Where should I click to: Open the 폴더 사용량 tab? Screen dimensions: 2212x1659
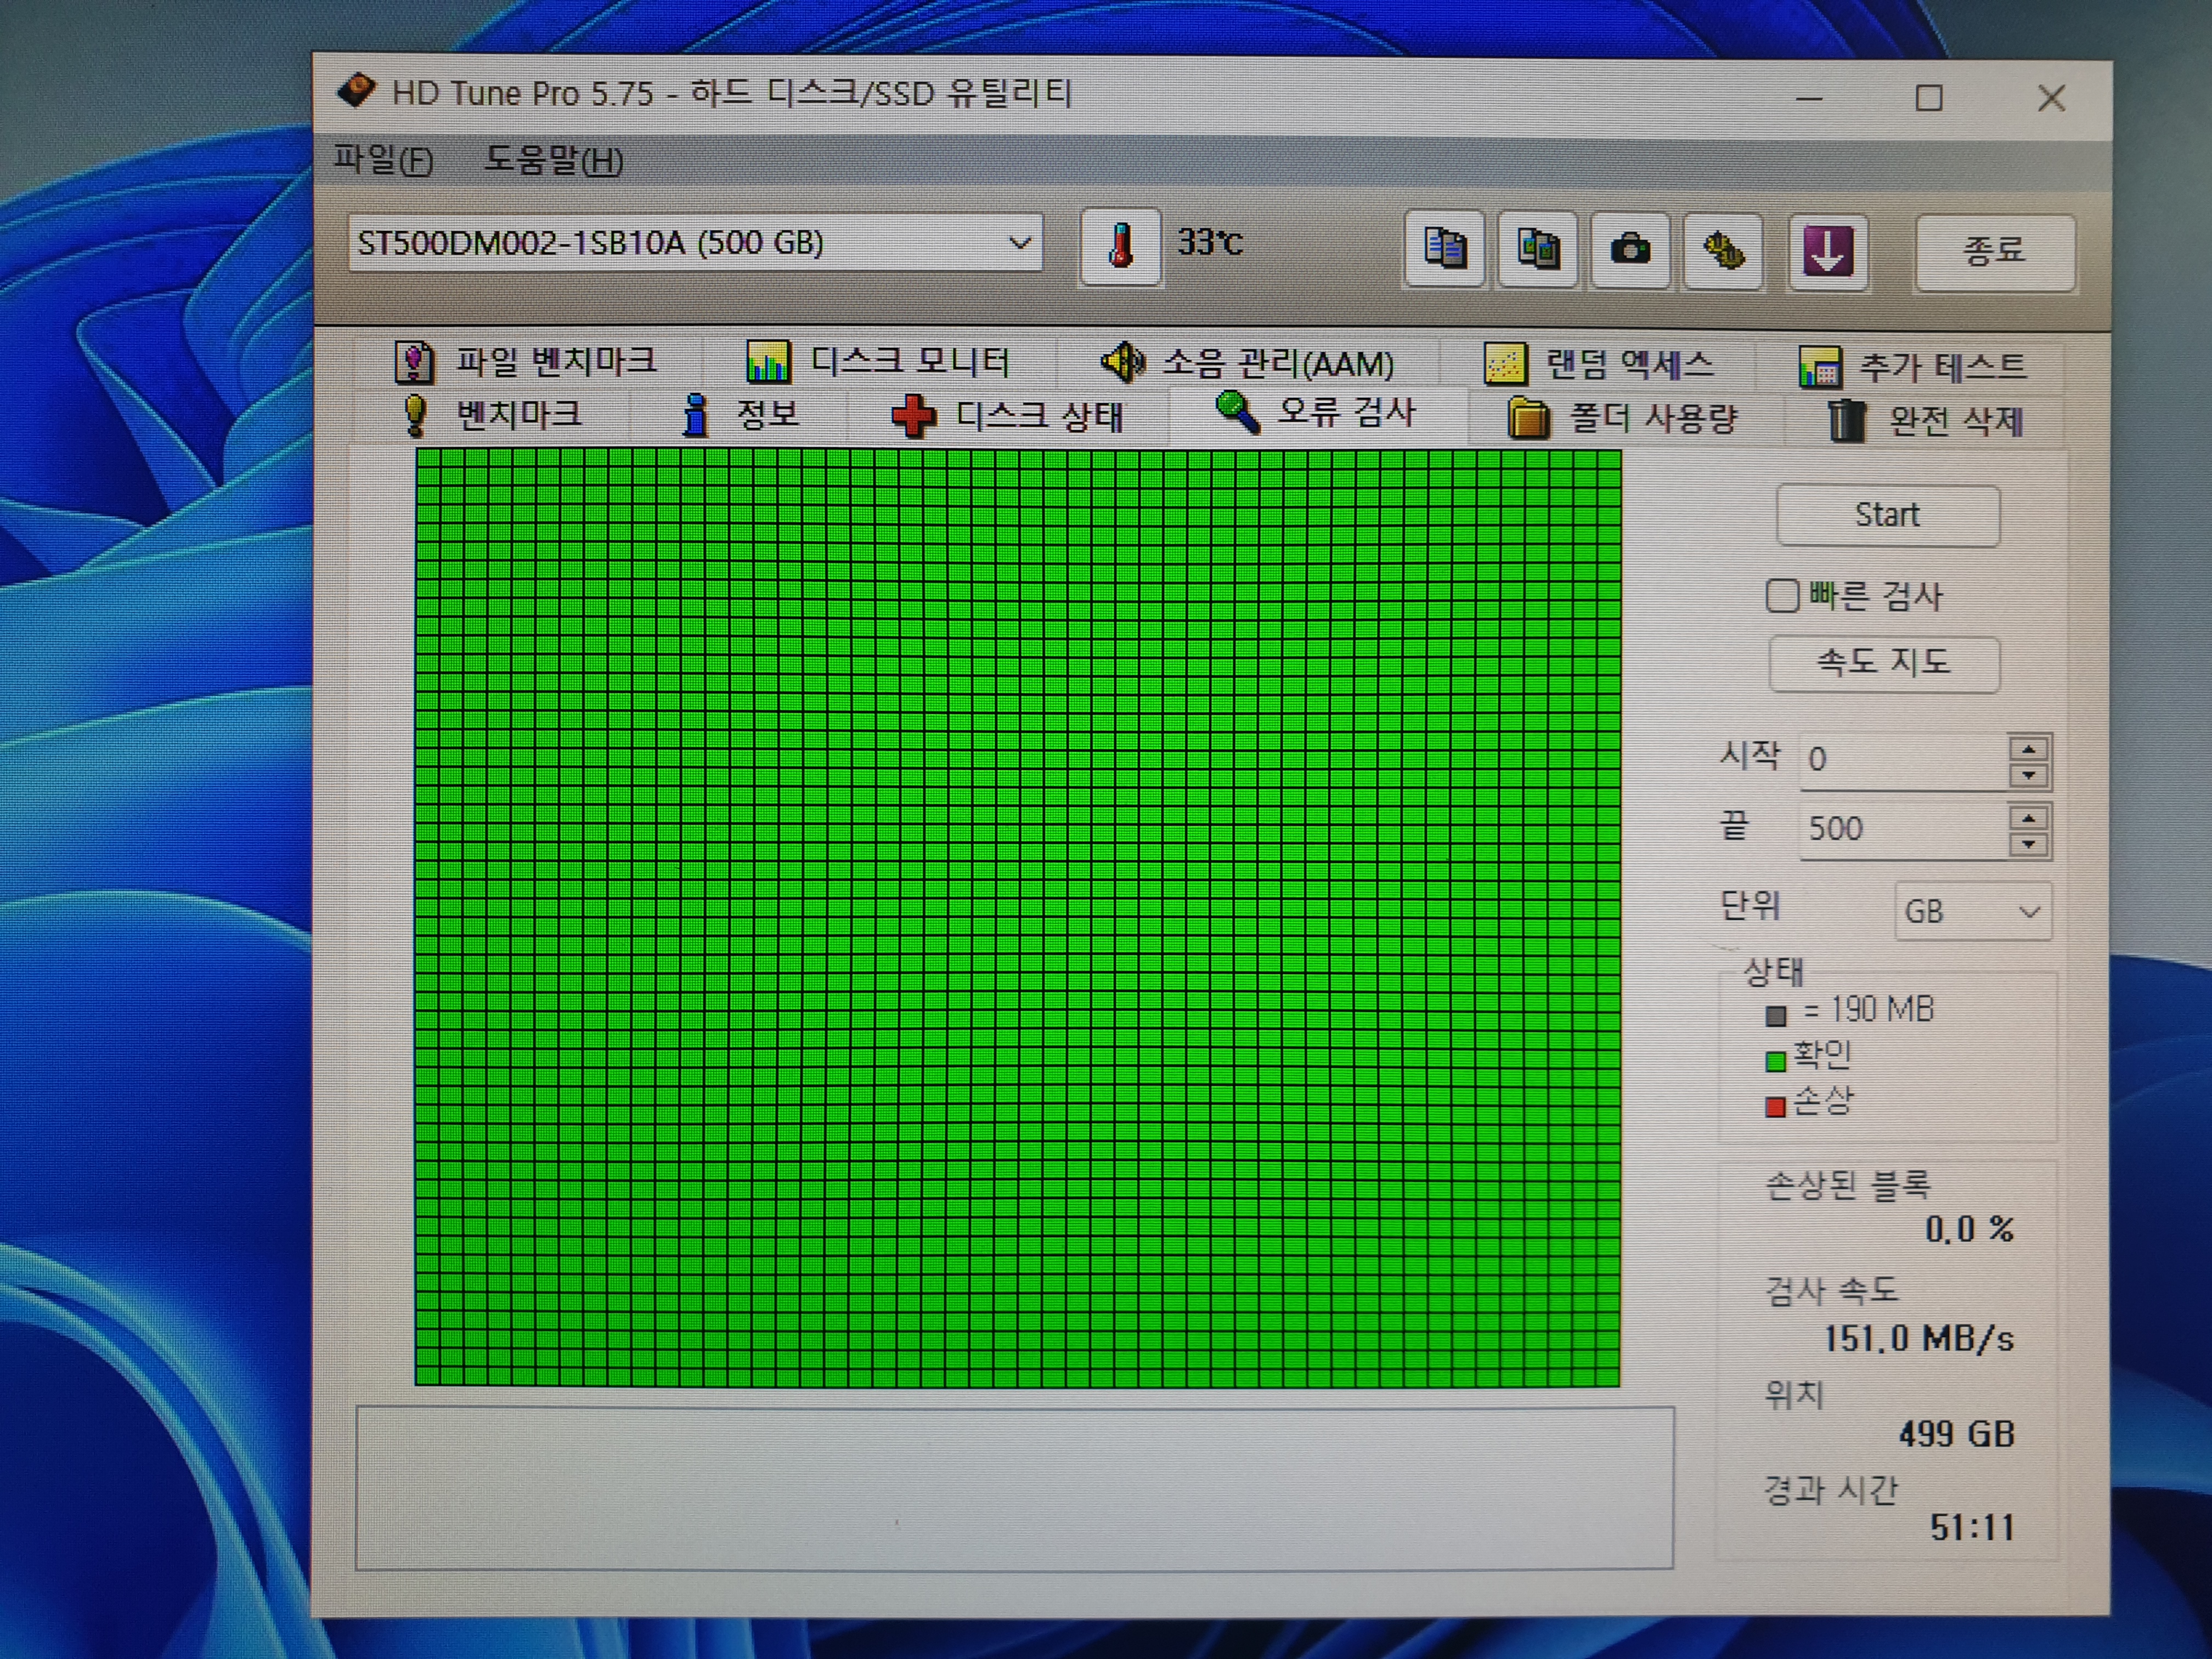click(x=1623, y=418)
